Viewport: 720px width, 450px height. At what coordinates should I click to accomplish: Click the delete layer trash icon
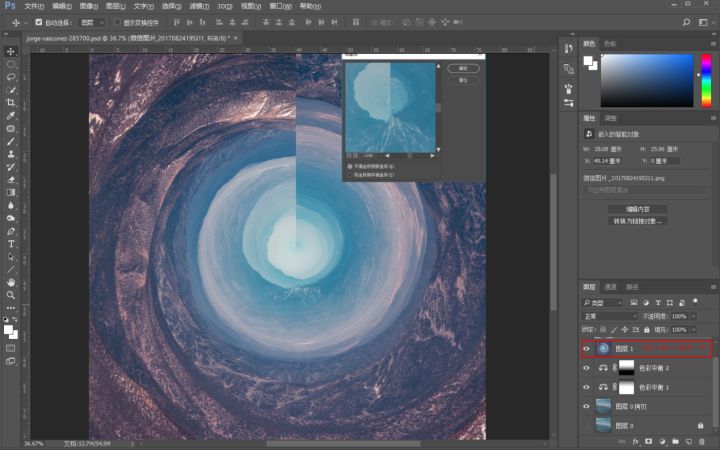tap(704, 440)
